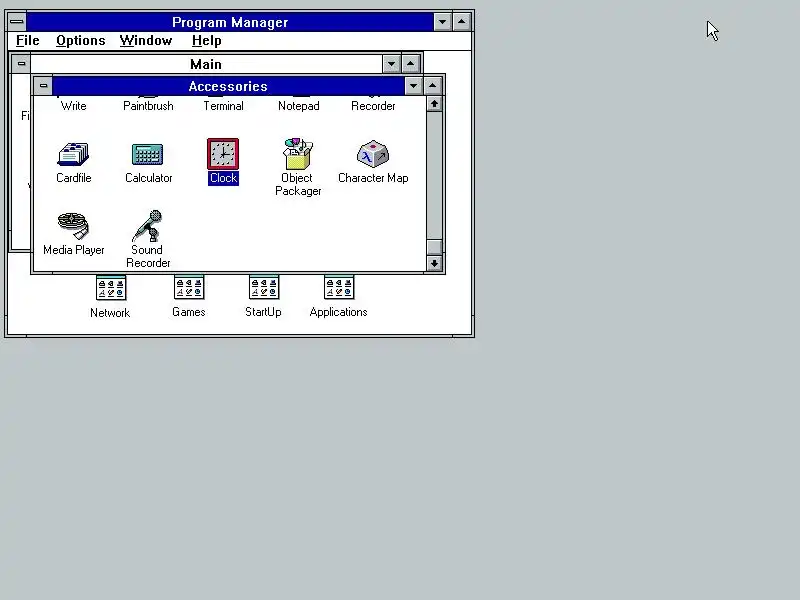Click the scroll up arrow in Accessories
Viewport: 800px width, 600px height.
click(434, 104)
